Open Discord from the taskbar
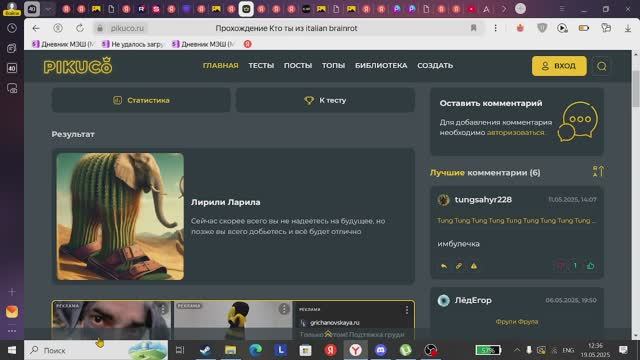 click(380, 350)
